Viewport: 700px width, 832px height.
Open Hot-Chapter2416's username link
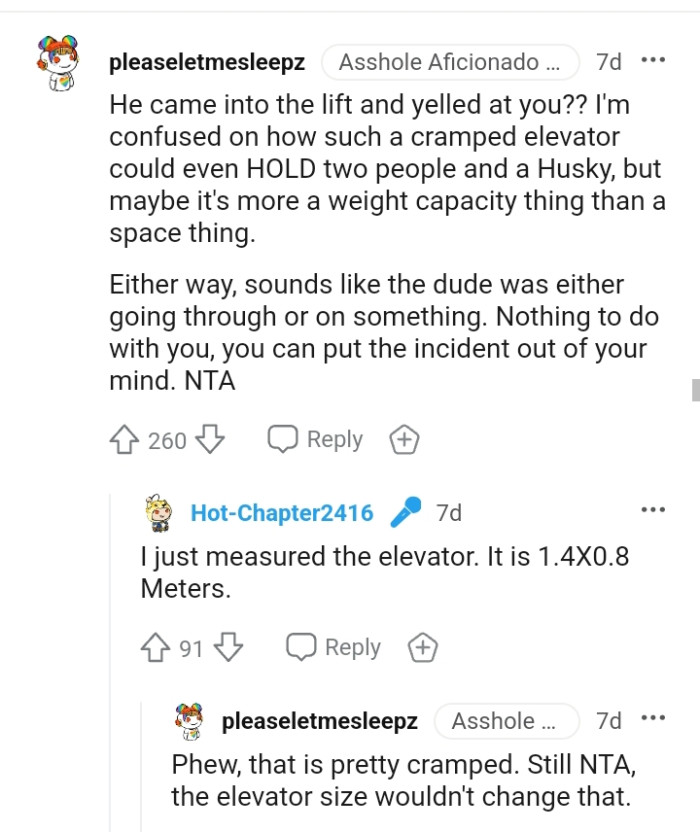point(281,512)
